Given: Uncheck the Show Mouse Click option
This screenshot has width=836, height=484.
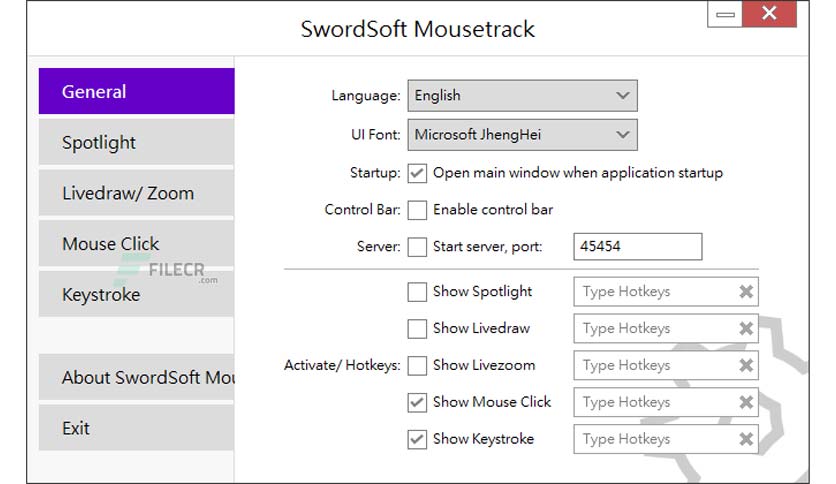Looking at the screenshot, I should [x=417, y=402].
